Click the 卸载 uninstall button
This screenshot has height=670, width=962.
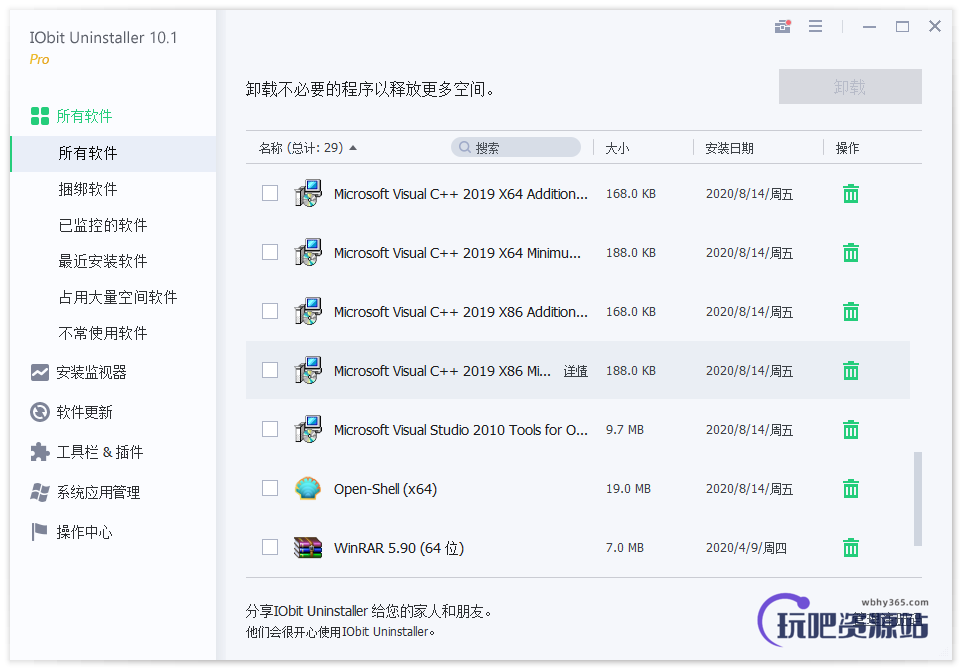[x=850, y=87]
